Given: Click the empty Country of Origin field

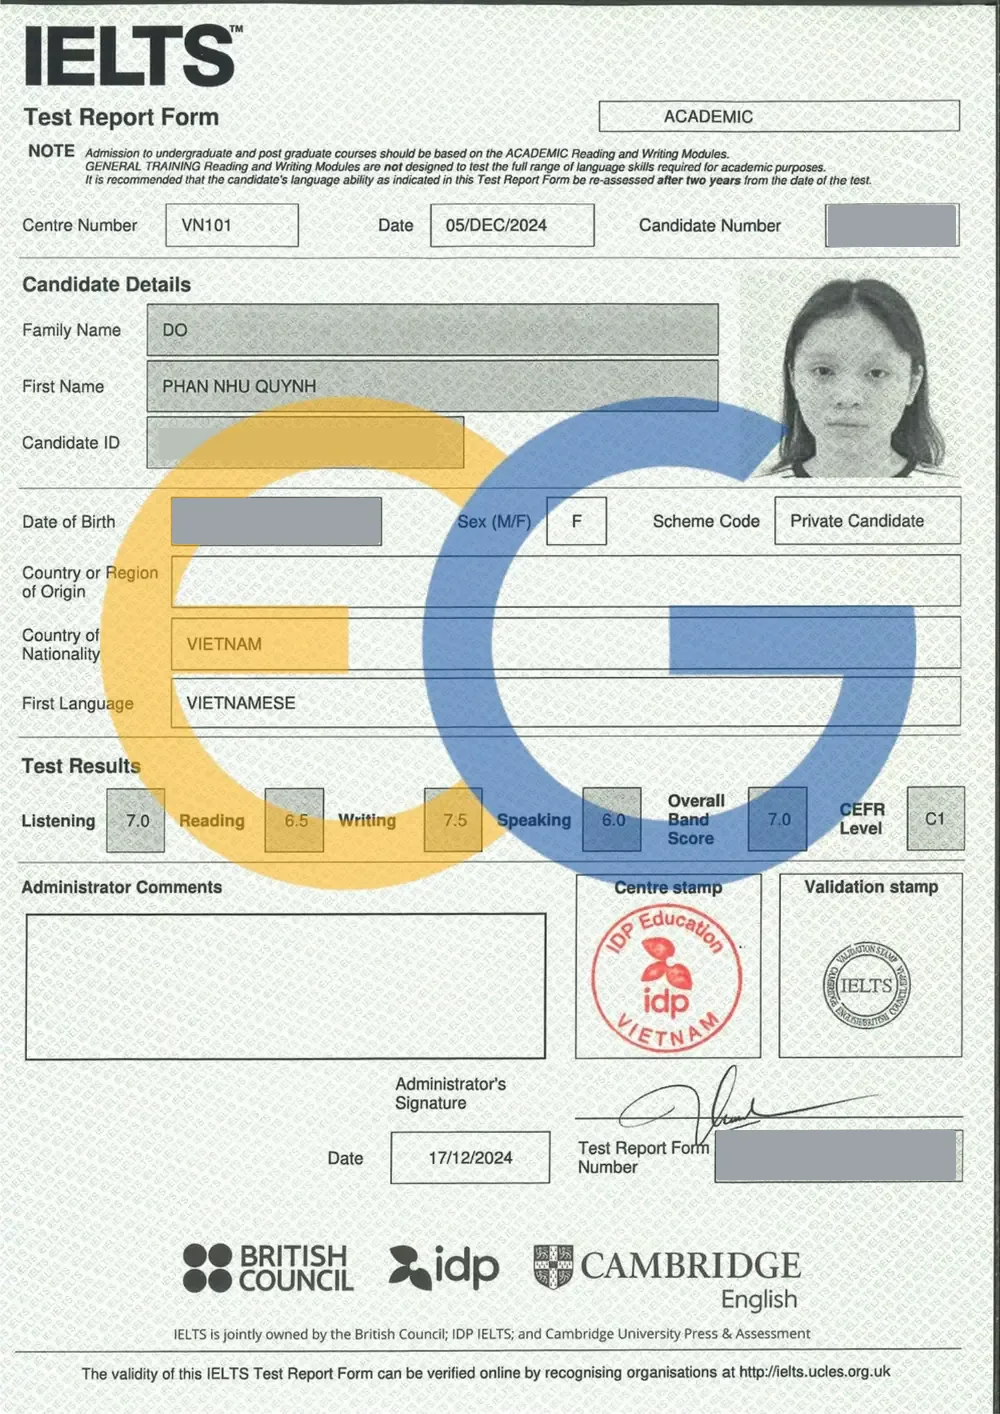Looking at the screenshot, I should coord(566,581).
